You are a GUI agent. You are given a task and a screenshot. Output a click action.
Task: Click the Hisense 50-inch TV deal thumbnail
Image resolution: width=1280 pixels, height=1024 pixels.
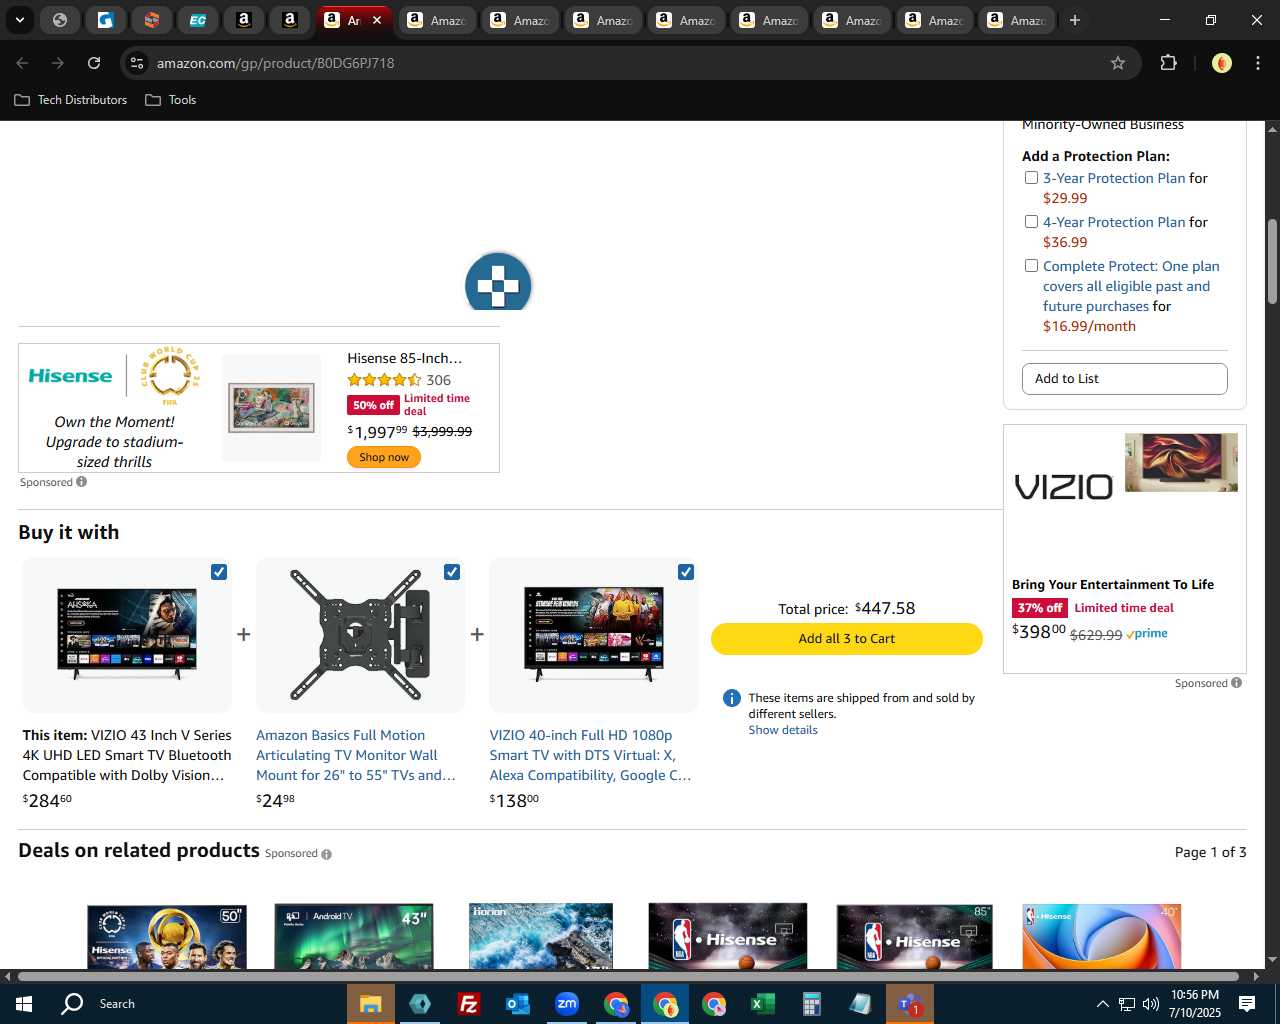coord(166,937)
